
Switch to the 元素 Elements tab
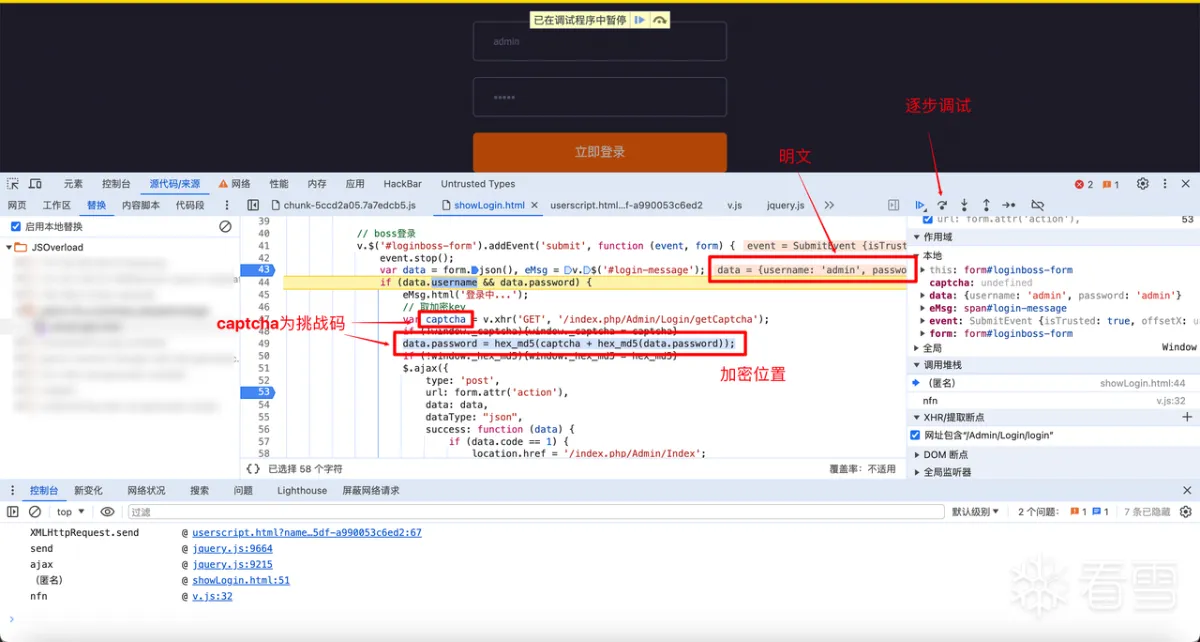click(x=74, y=184)
